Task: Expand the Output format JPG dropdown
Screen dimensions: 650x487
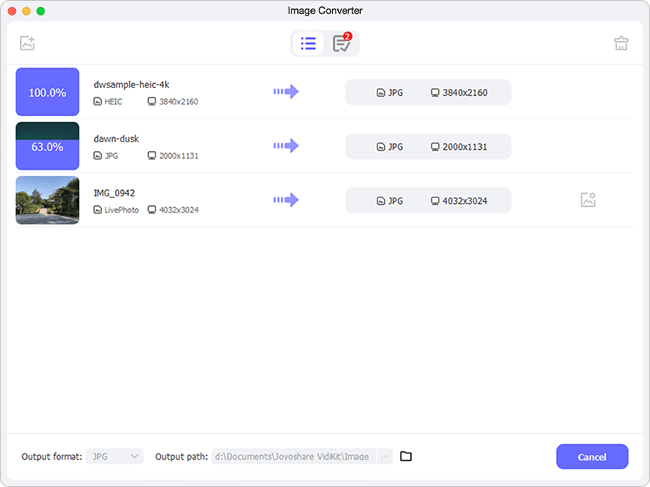Action: [x=115, y=456]
